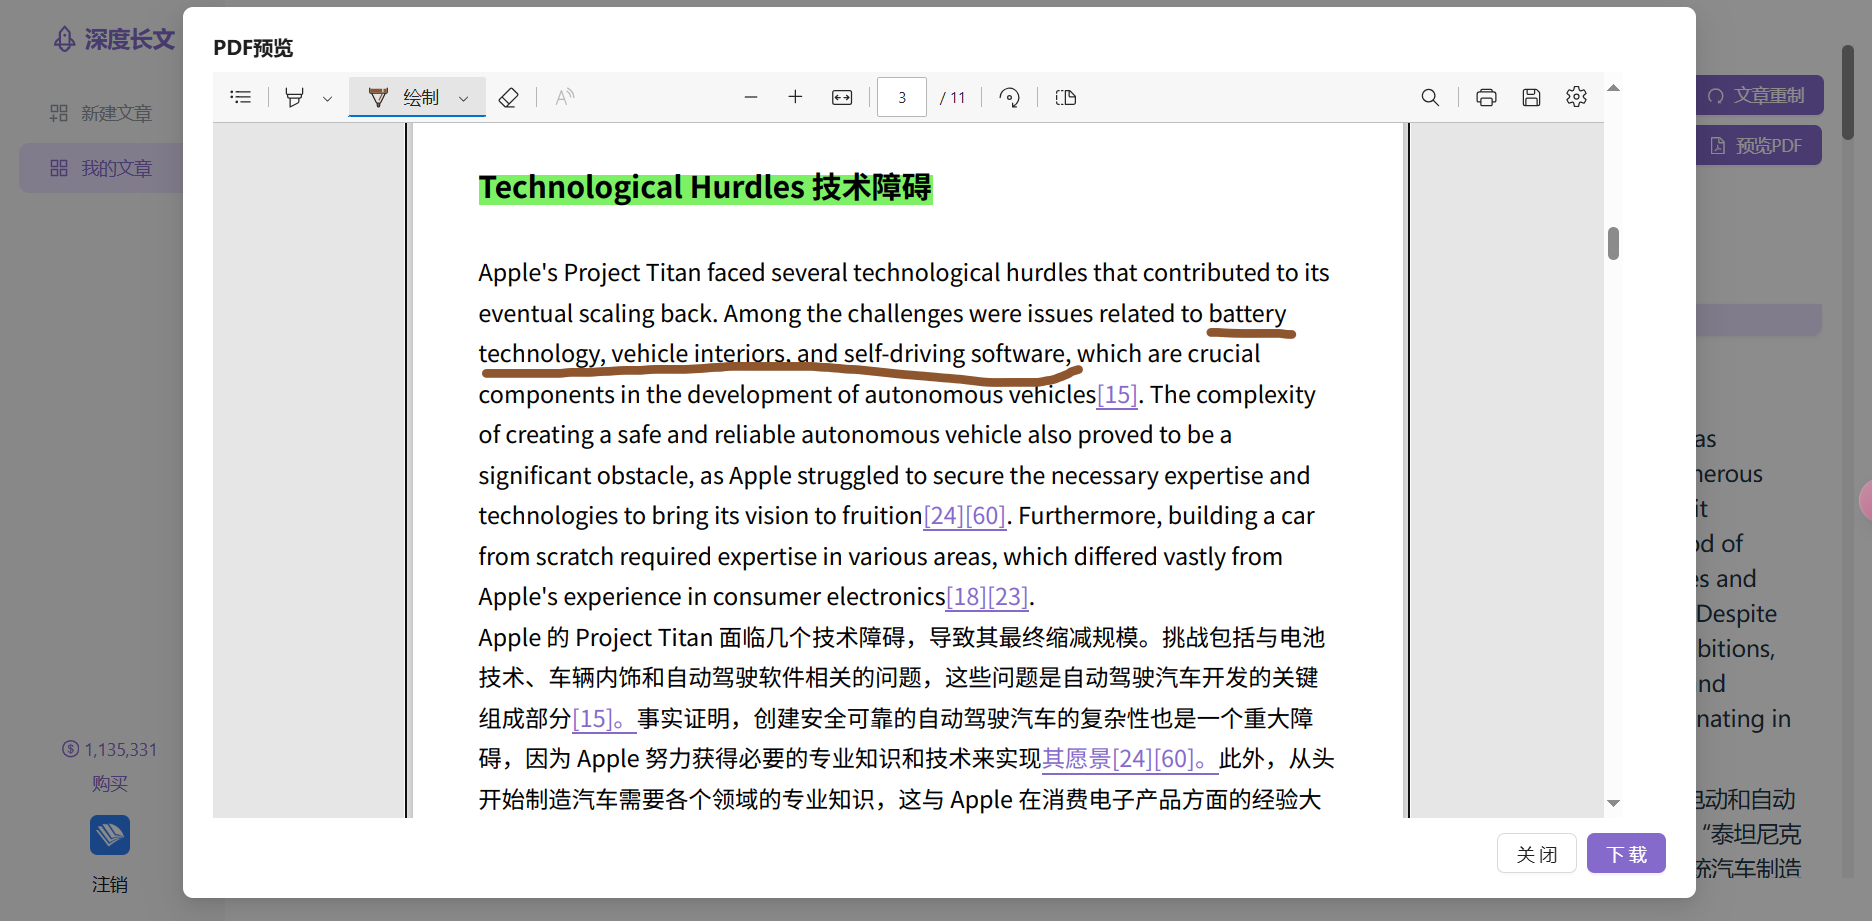The height and width of the screenshot is (921, 1872).
Task: Open highlighter options dropdown arrow
Action: point(327,98)
